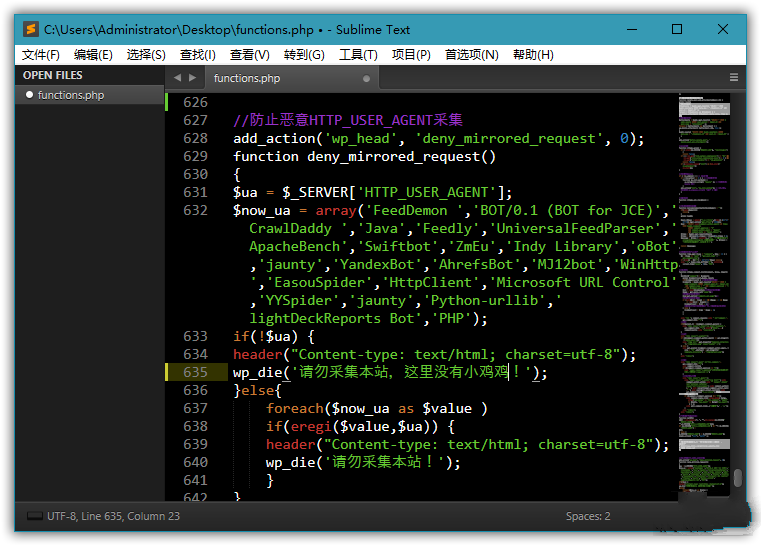The image size is (761, 546).
Task: Open the Spaces: 2 indentation selector
Action: pyautogui.click(x=588, y=516)
